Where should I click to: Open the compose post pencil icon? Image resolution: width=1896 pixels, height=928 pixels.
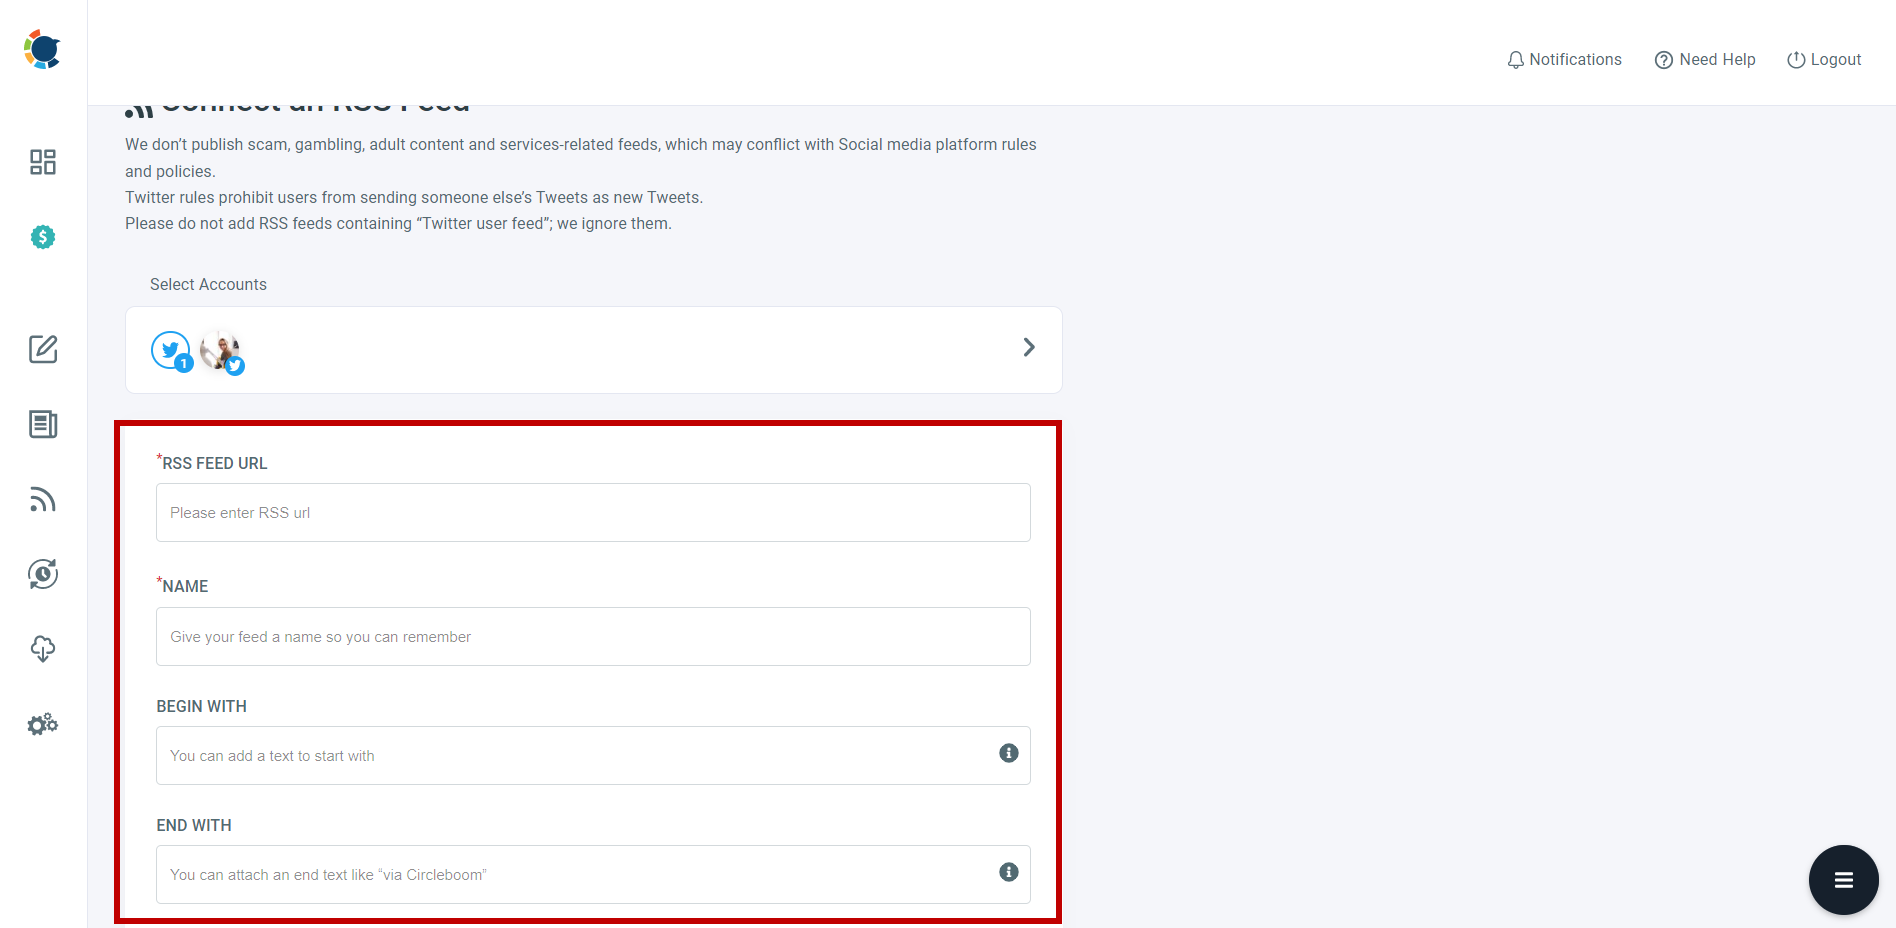(43, 349)
